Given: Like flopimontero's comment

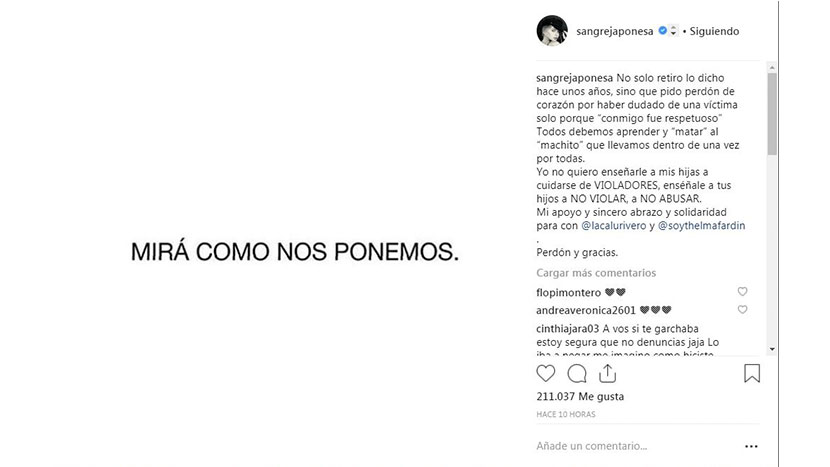Looking at the screenshot, I should (x=742, y=292).
